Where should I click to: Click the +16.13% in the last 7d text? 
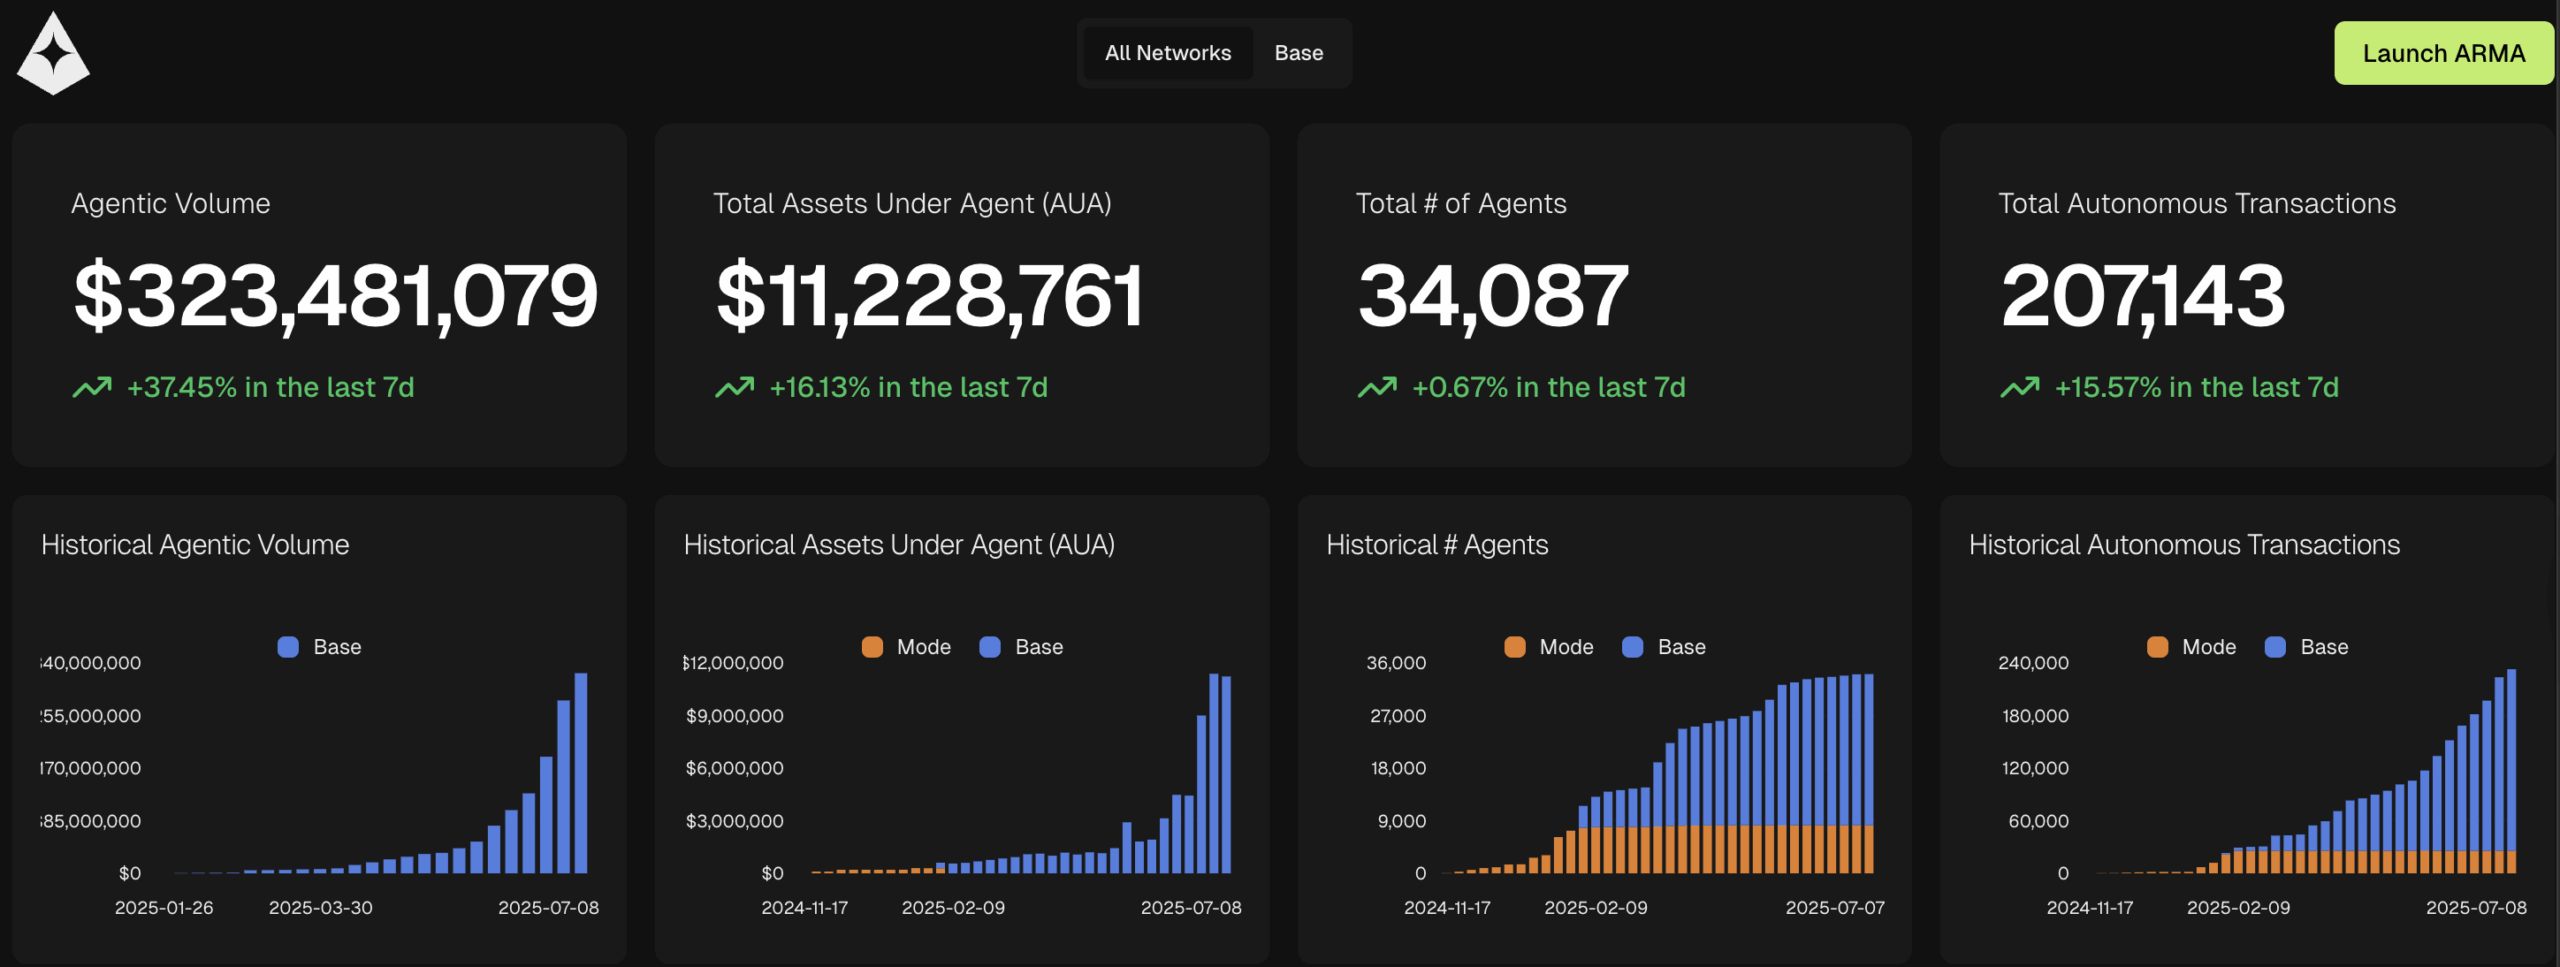point(908,387)
